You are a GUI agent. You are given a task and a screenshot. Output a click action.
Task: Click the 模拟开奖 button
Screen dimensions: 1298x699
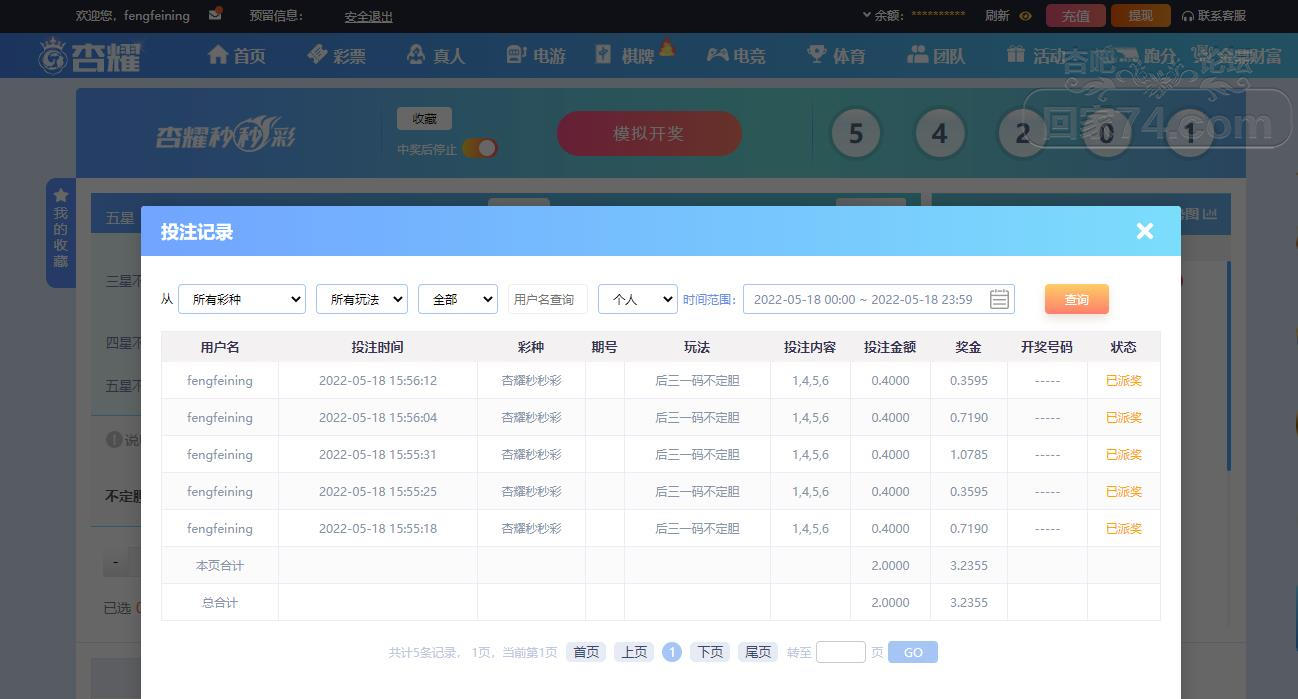pyautogui.click(x=649, y=133)
